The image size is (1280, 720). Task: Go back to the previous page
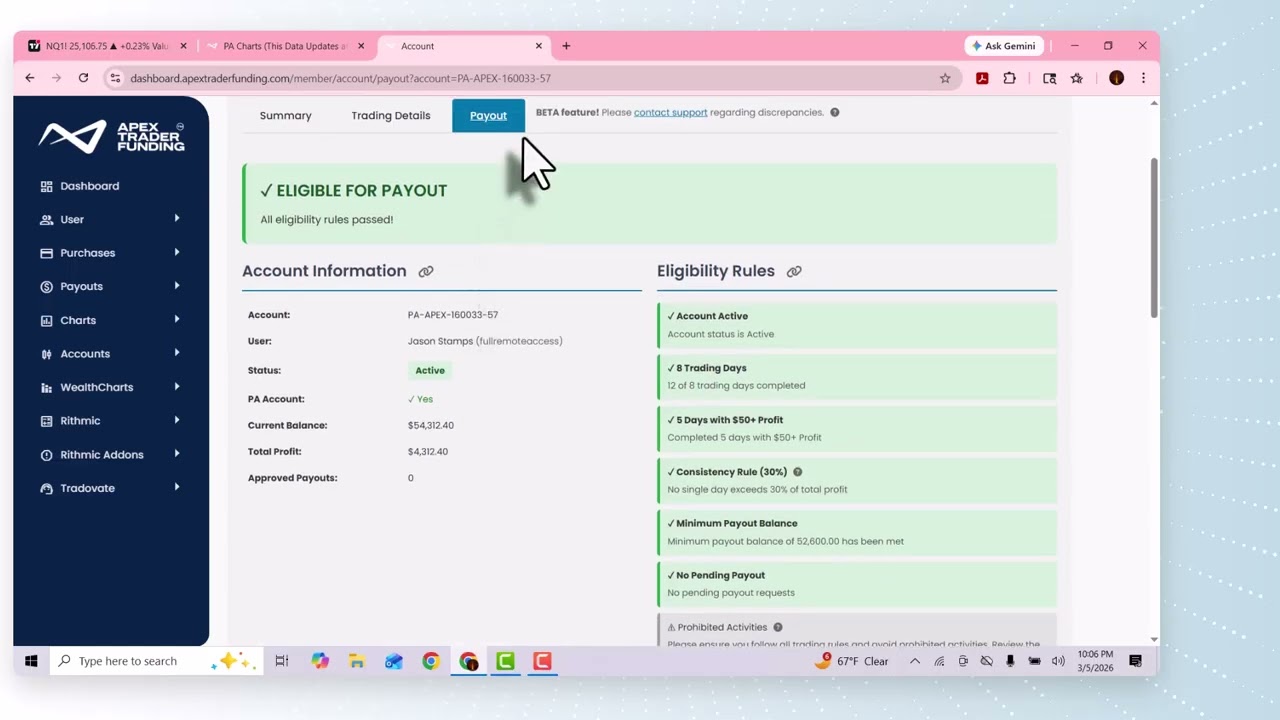tap(30, 78)
